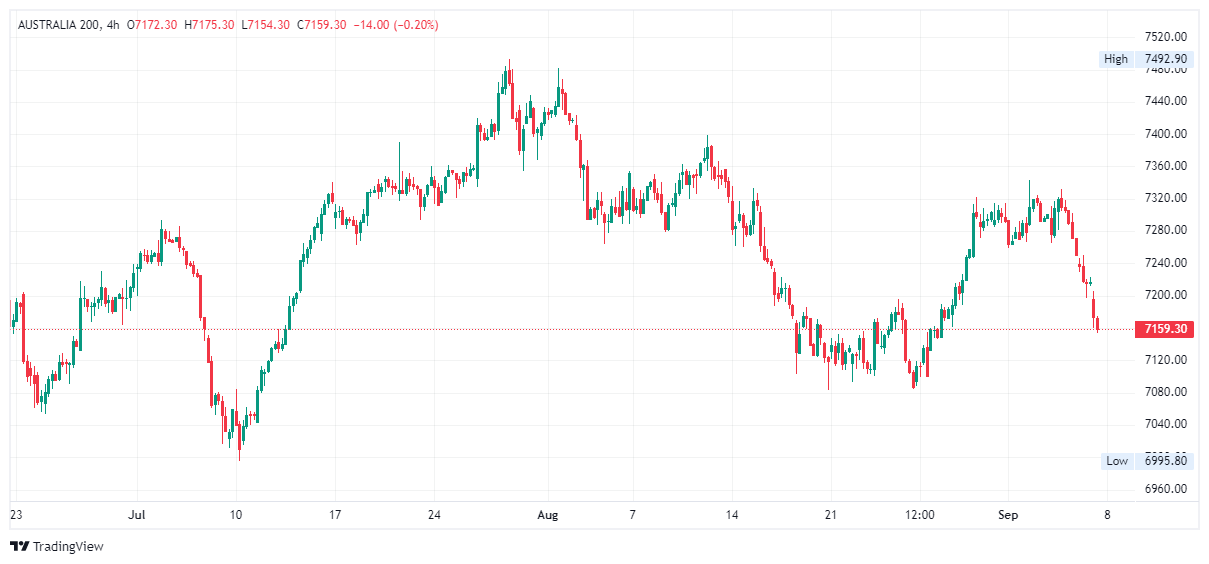Click the high price H7175.30 value
Image resolution: width=1209 pixels, height=564 pixels.
[x=209, y=24]
